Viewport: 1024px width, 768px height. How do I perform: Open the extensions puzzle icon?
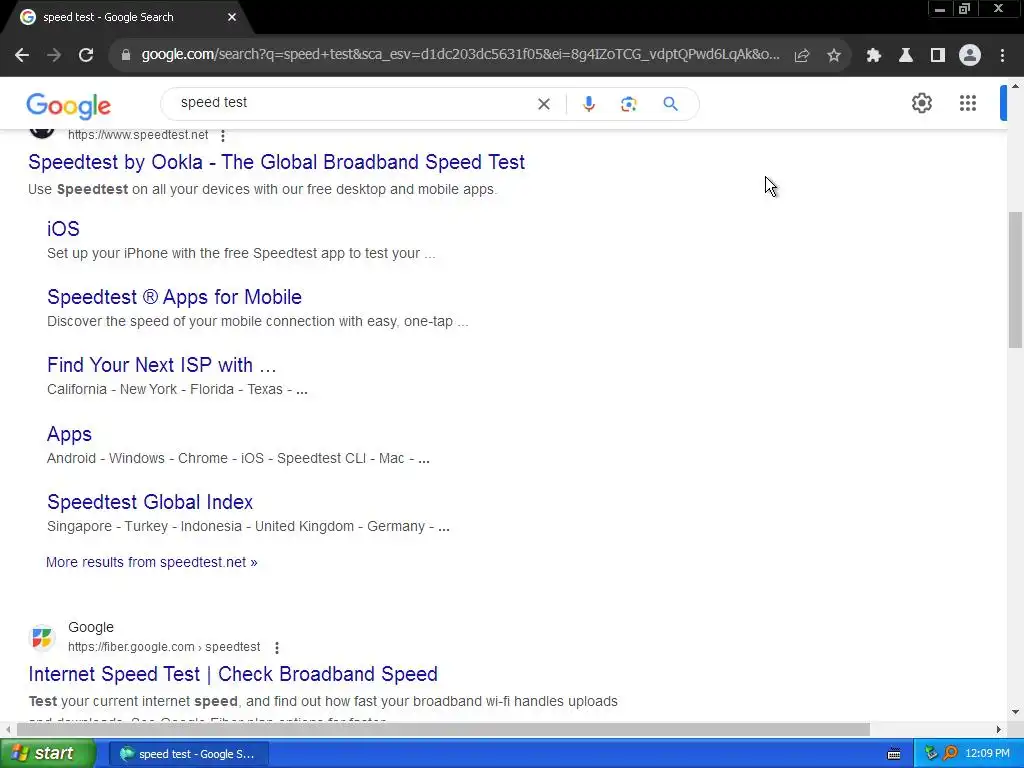point(873,55)
